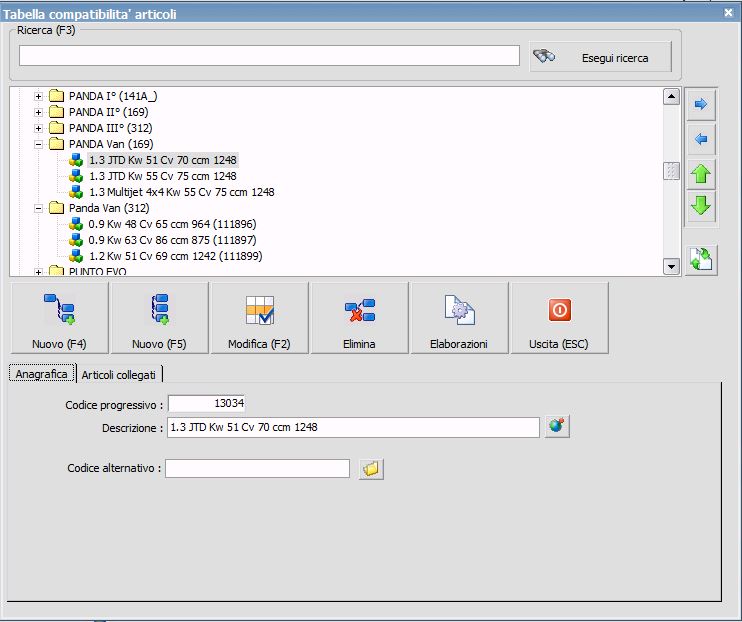The image size is (742, 622).
Task: Select 1.3 Multijet 4x4 Kw 55 item
Action: coord(182,192)
